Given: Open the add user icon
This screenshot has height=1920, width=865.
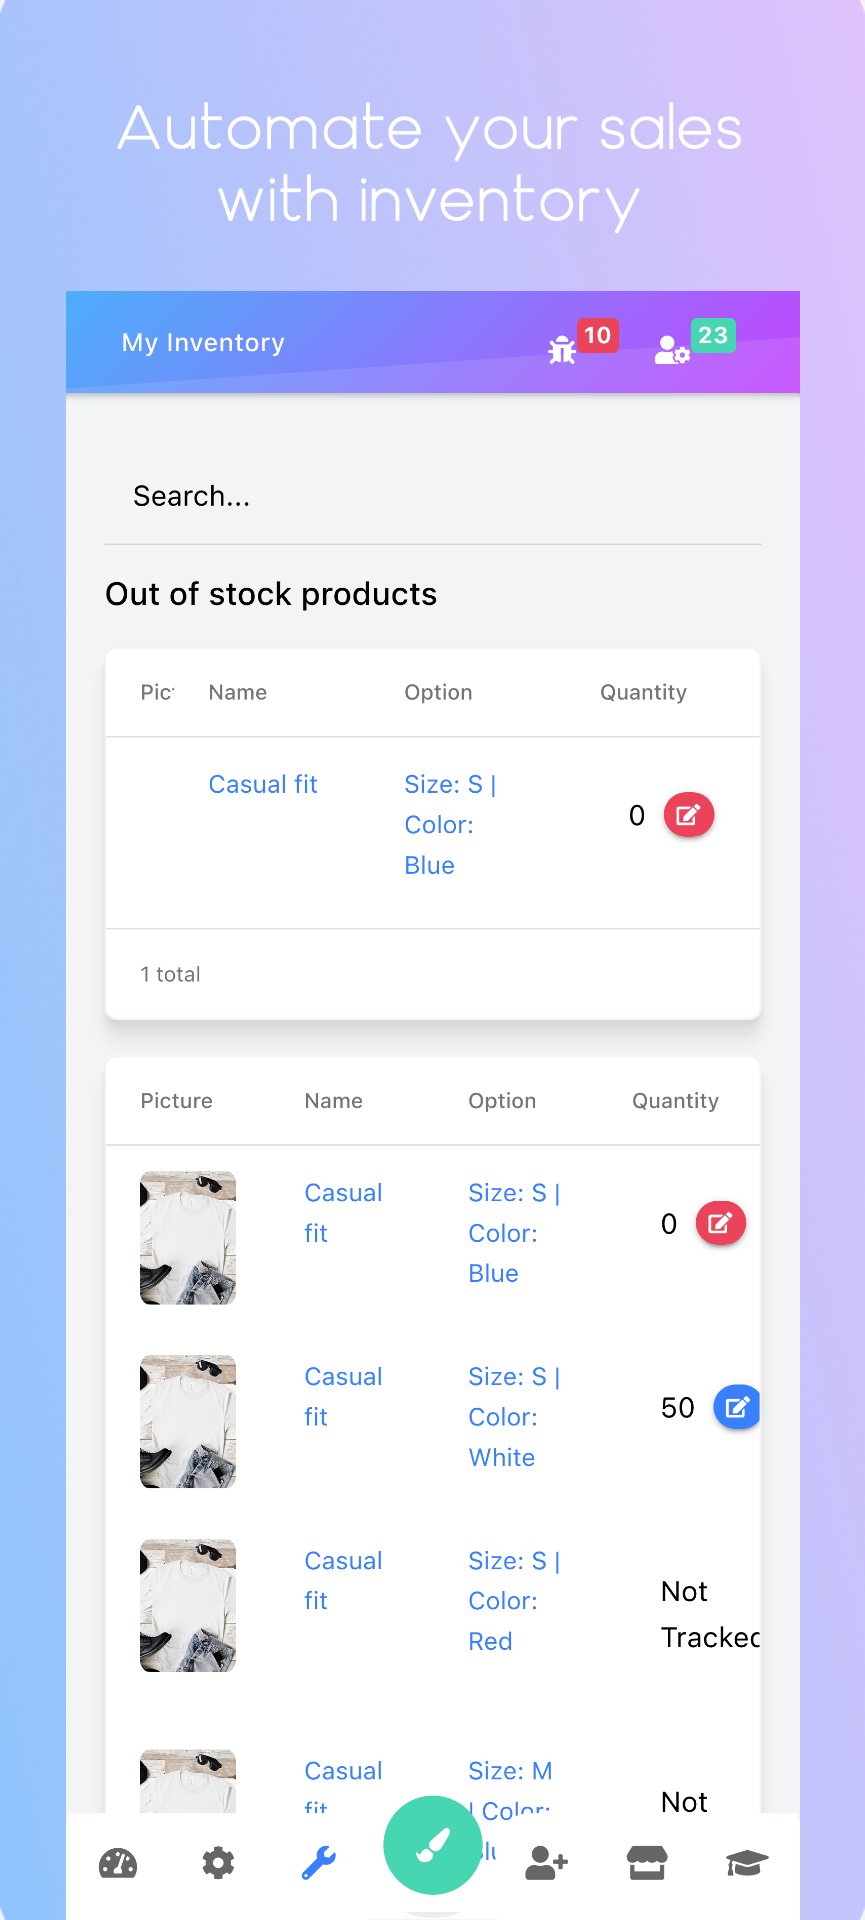Looking at the screenshot, I should coord(546,1863).
